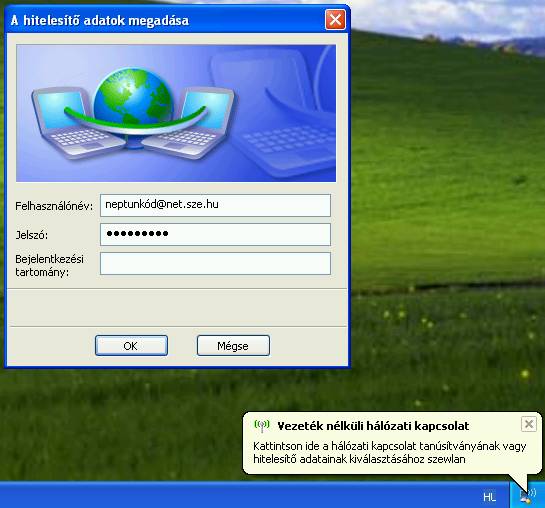The width and height of the screenshot is (545, 508).
Task: Click the balloon message about szewlan credentials
Action: [x=390, y=452]
